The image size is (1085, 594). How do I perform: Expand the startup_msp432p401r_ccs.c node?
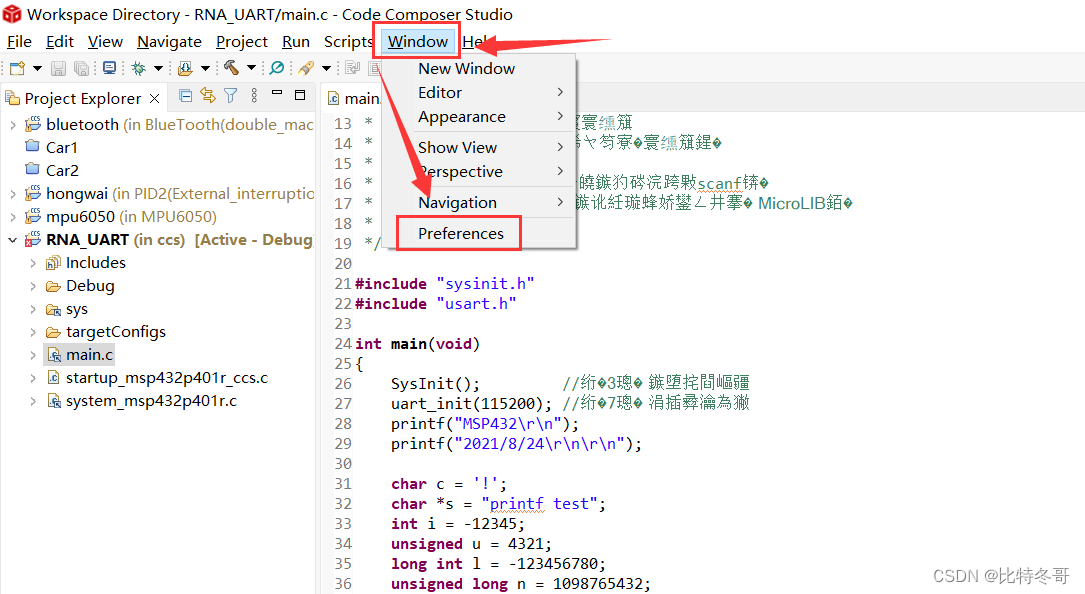33,378
